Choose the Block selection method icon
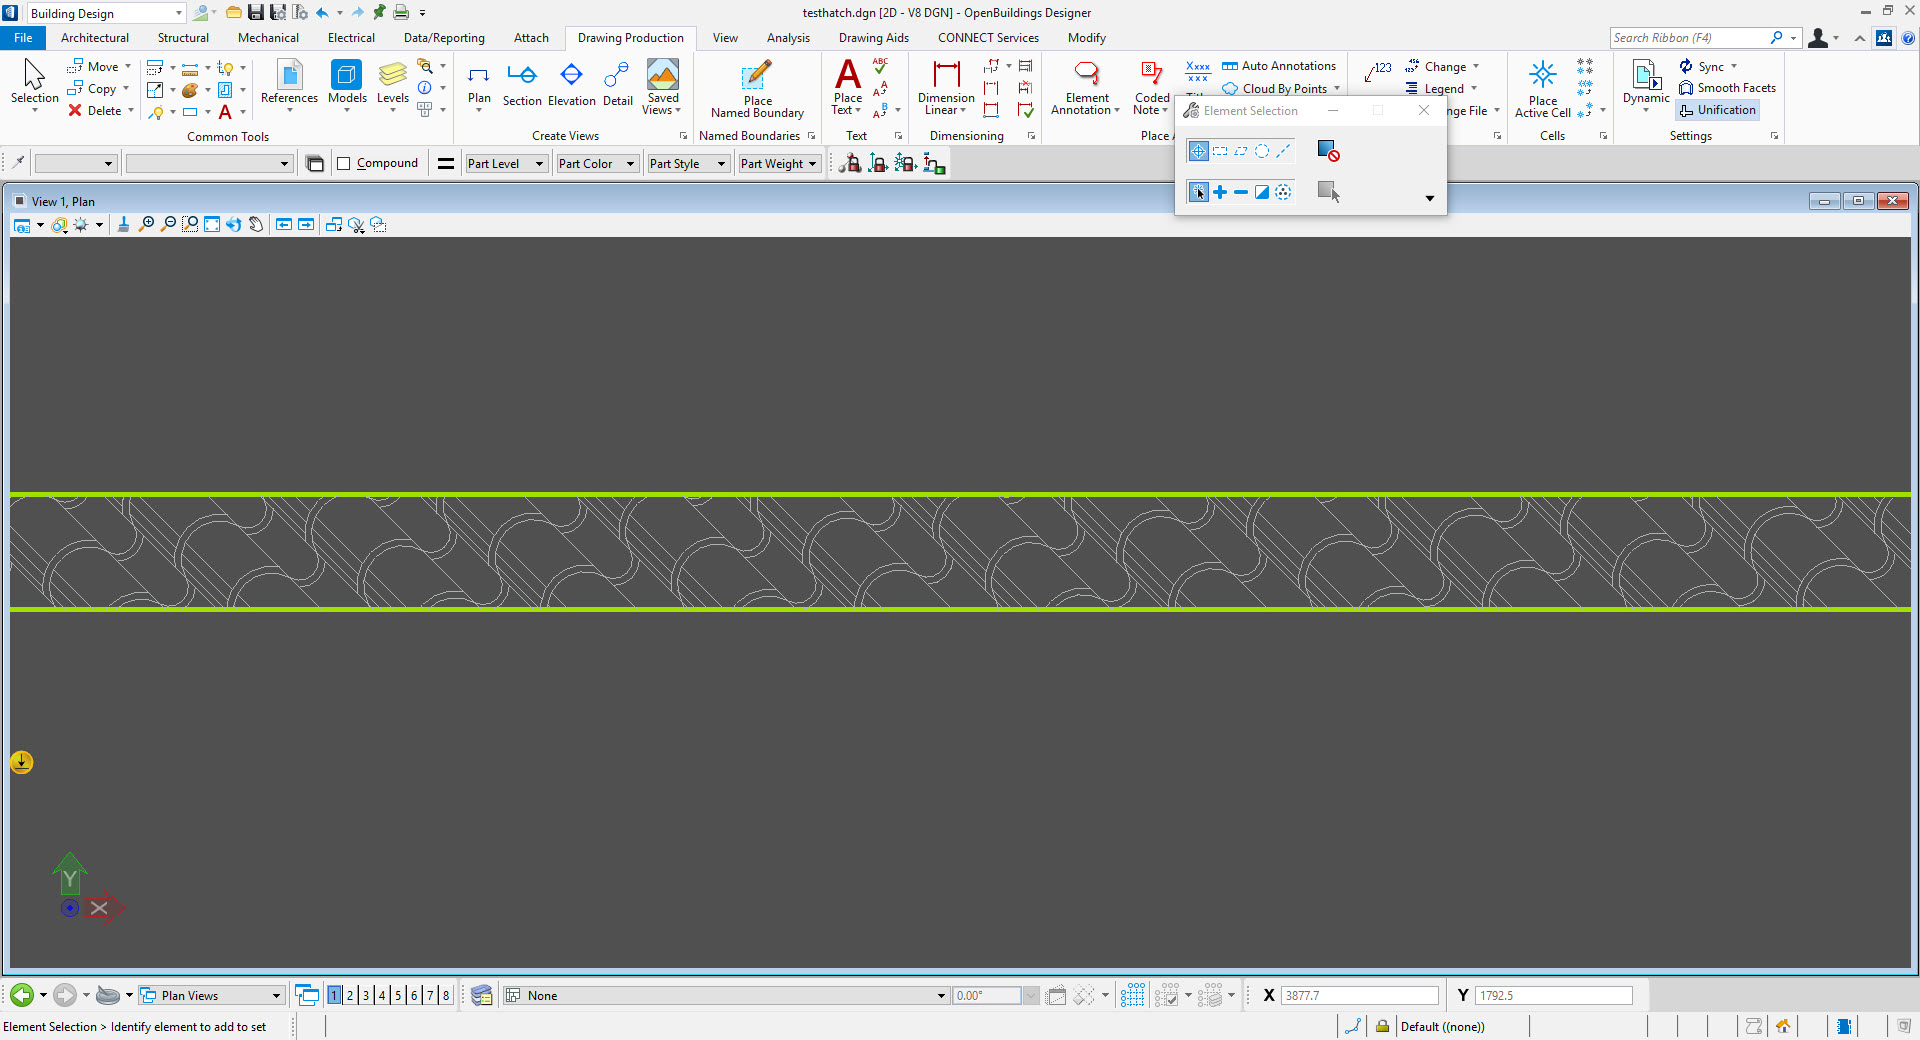This screenshot has height=1040, width=1920. (x=1220, y=151)
